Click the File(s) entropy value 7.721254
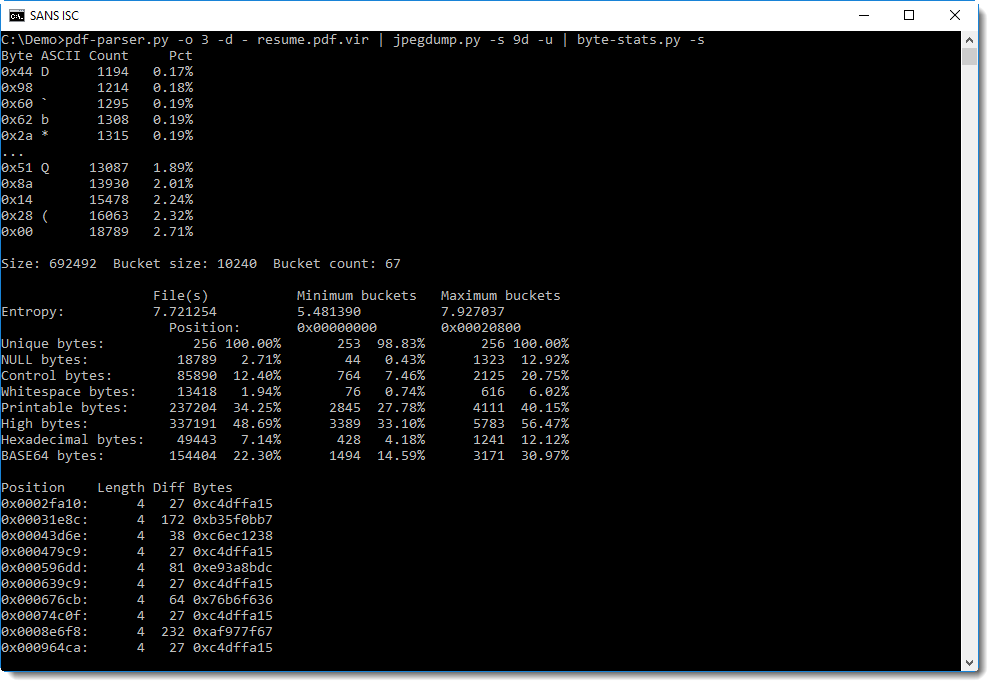The width and height of the screenshot is (994, 687). pyautogui.click(x=184, y=311)
